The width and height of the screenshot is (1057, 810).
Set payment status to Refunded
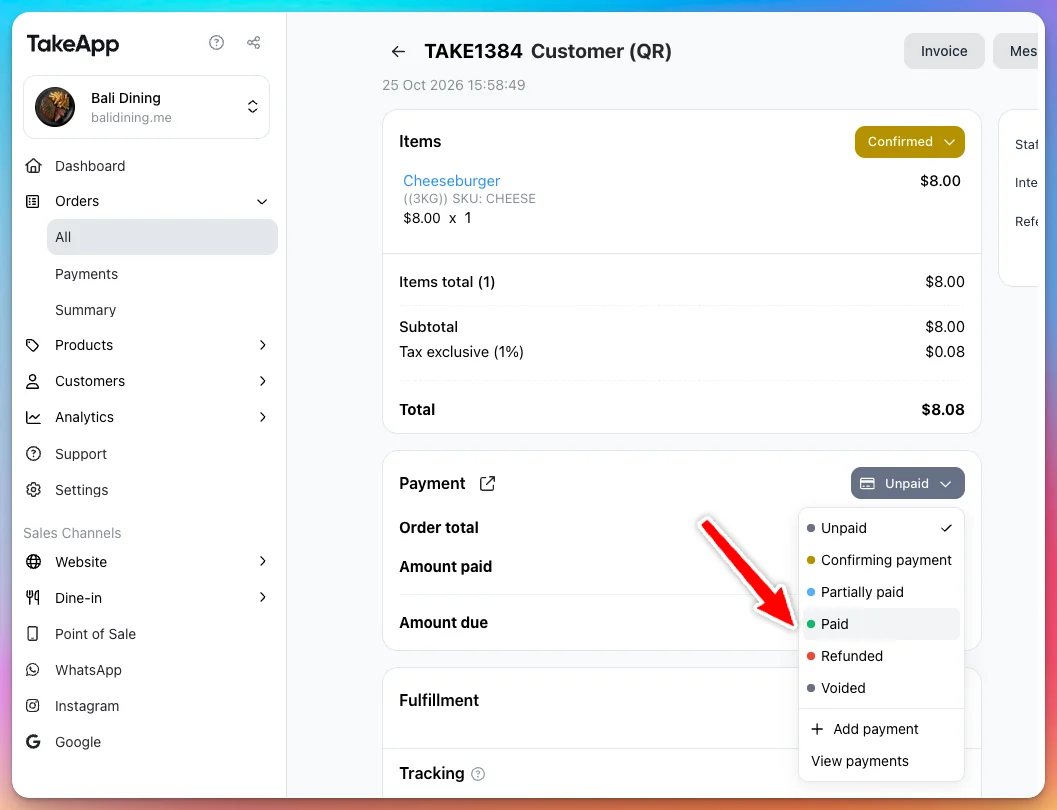[x=880, y=656]
